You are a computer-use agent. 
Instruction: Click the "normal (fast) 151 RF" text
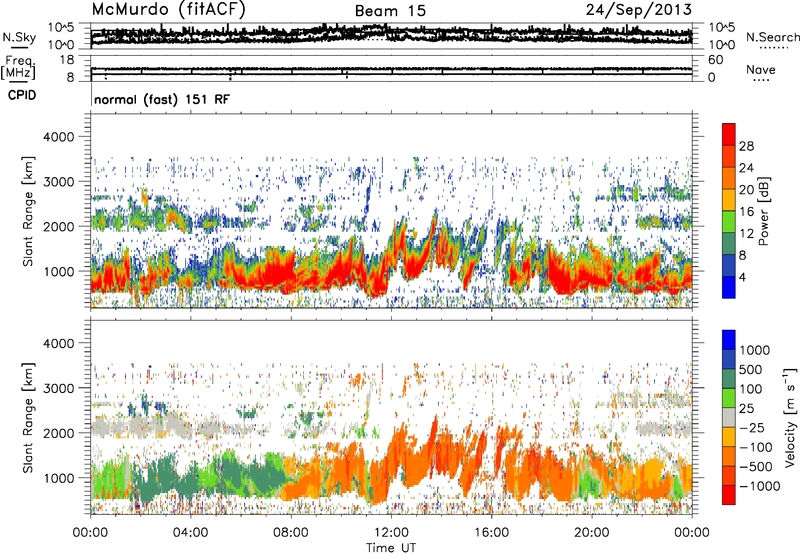click(162, 99)
